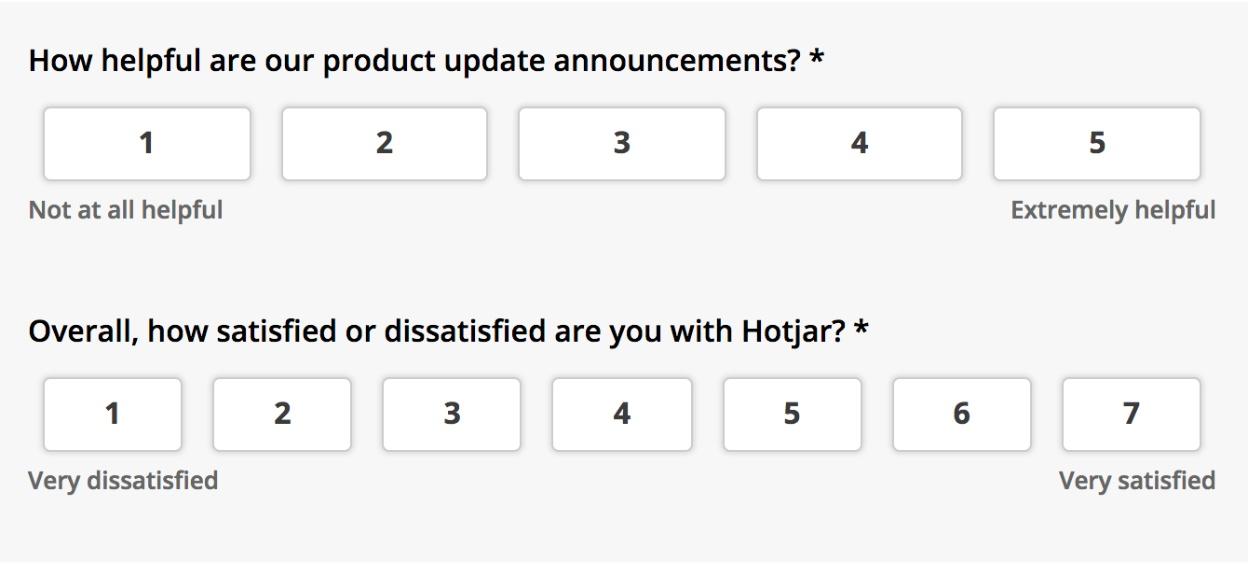Image resolution: width=1248 pixels, height=564 pixels.
Task: Click the required asterisk after 'Hotjar?'
Action: coord(861,328)
